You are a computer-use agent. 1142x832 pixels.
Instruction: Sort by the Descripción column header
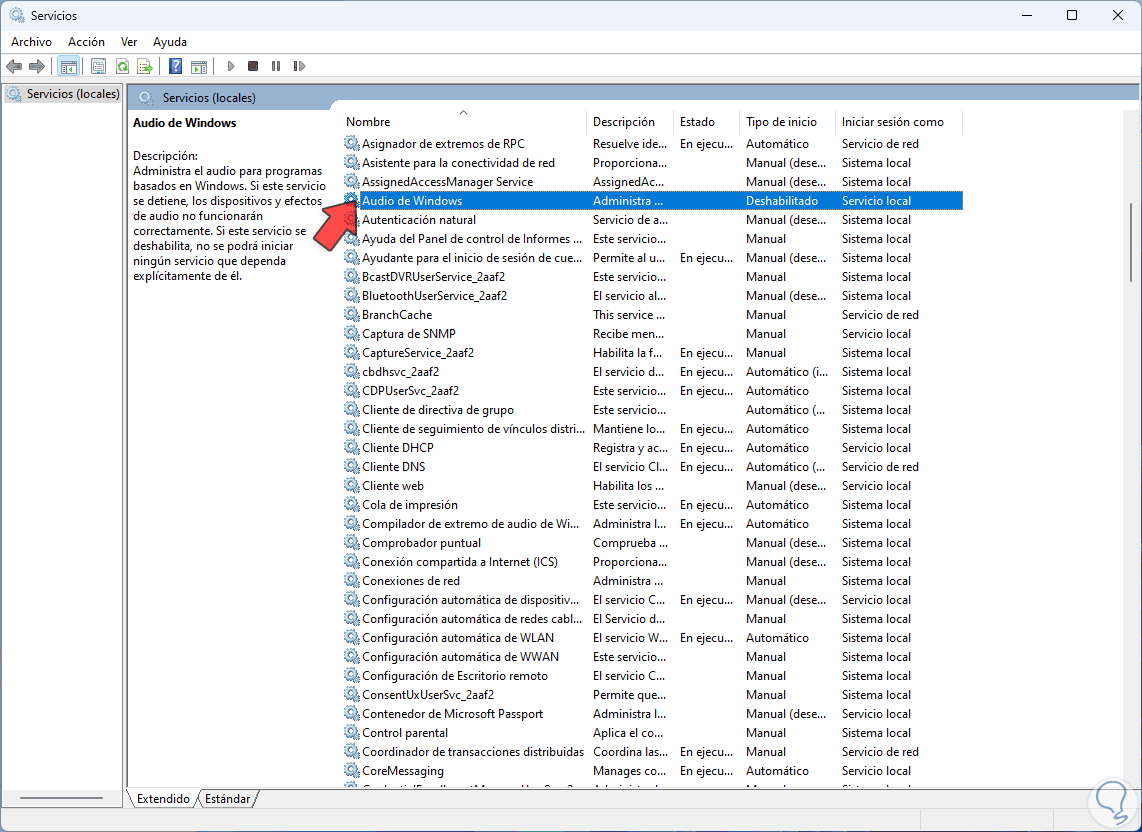click(x=630, y=122)
